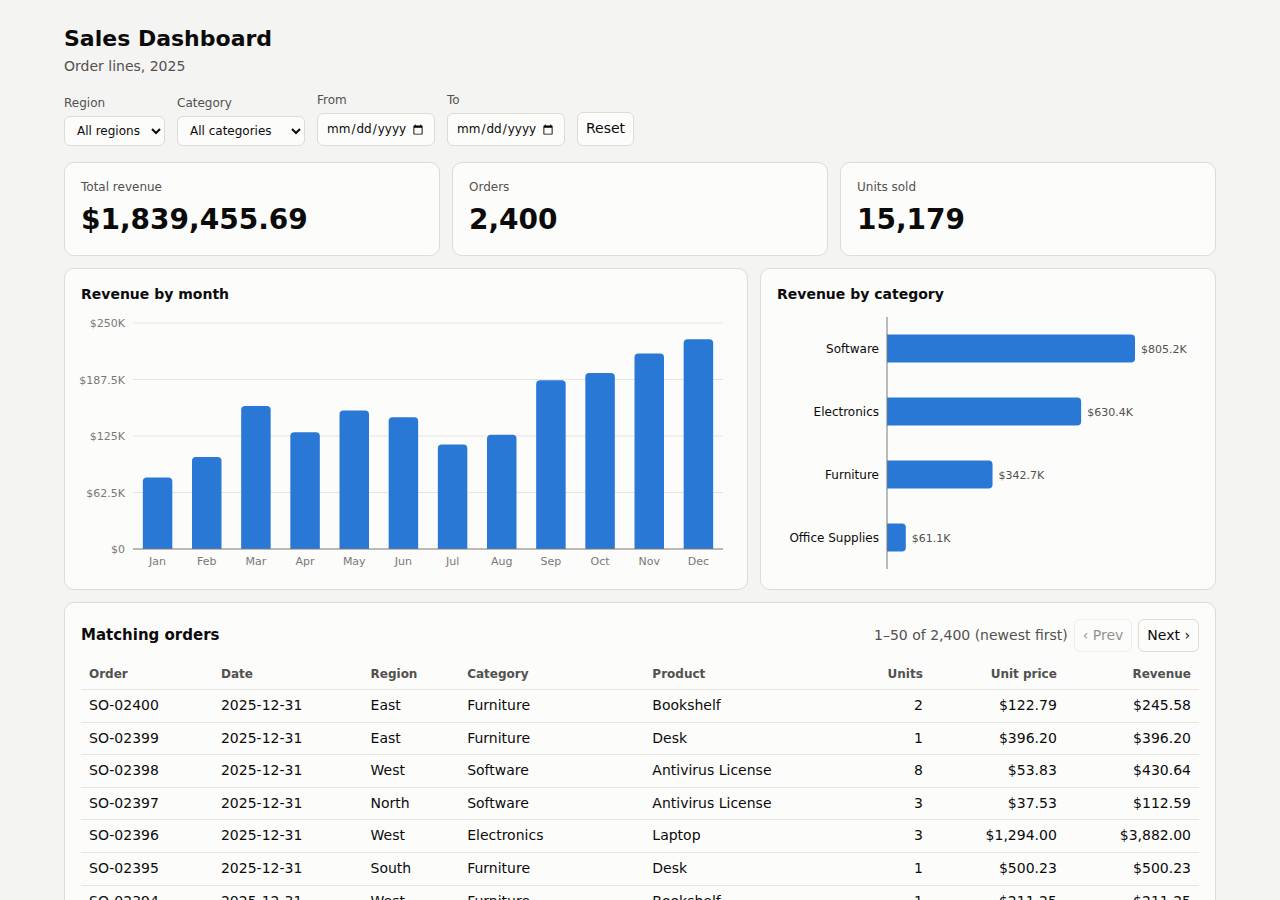The width and height of the screenshot is (1280, 900).
Task: Select order SO-02399 in the table
Action: click(x=640, y=738)
